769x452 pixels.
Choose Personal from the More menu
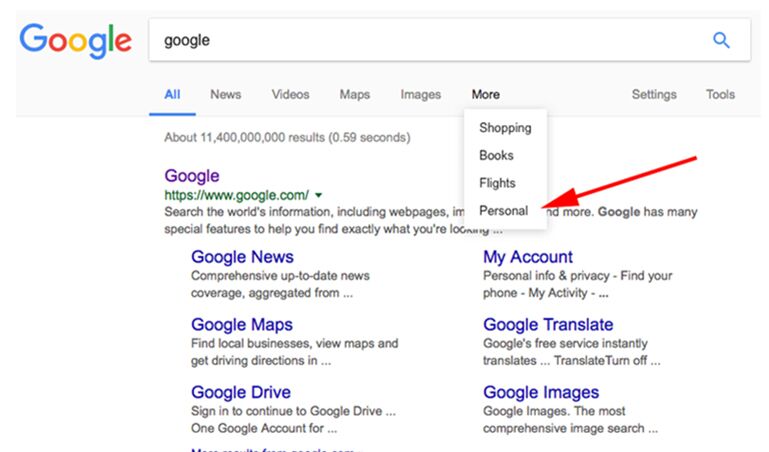point(504,211)
